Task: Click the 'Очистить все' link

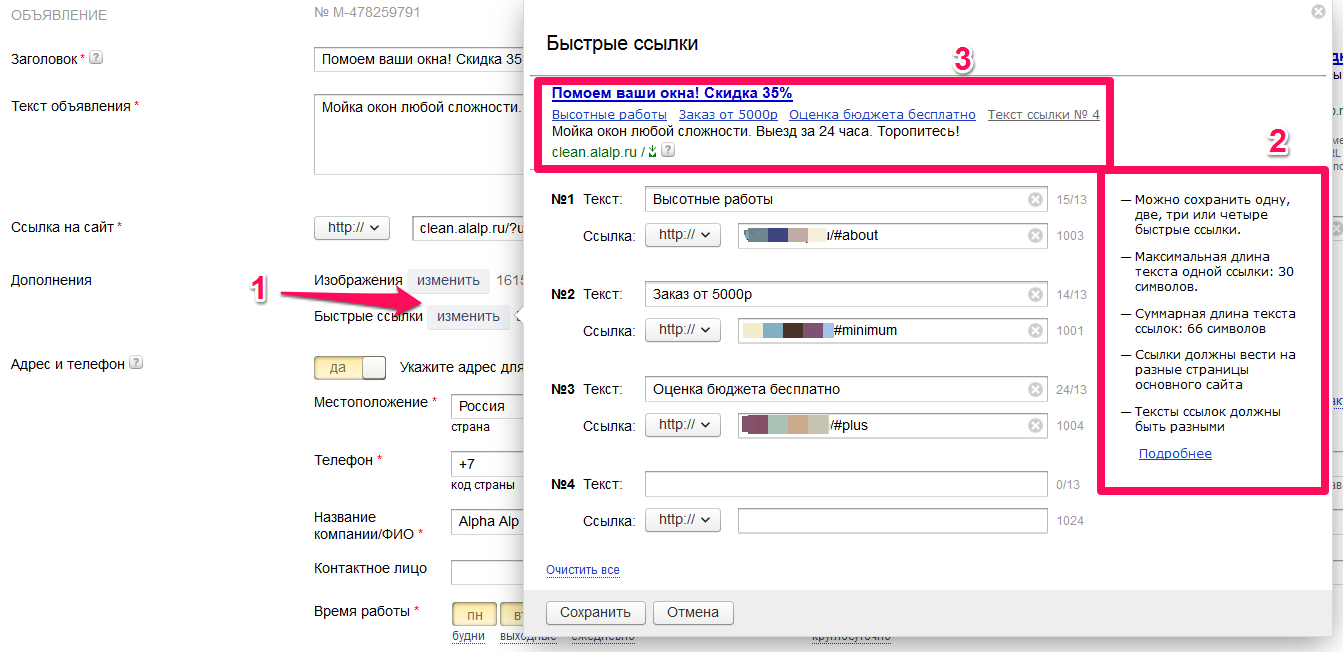Action: coord(583,570)
